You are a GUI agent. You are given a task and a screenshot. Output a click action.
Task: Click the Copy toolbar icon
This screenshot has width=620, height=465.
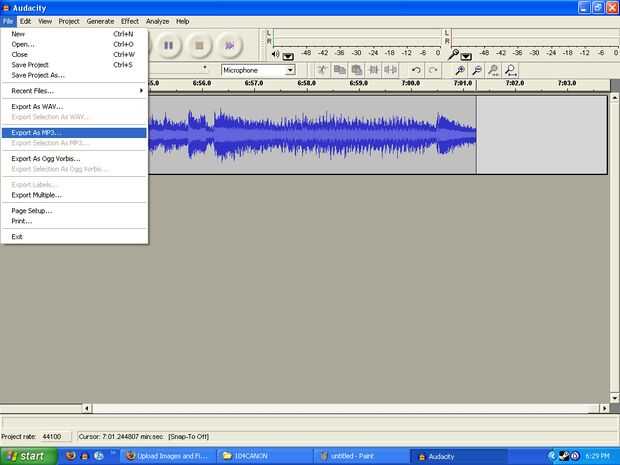click(x=339, y=70)
